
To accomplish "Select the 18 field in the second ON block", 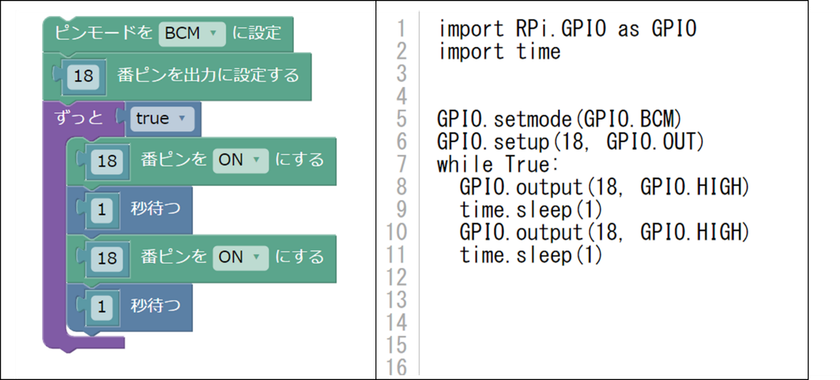I will coord(107,258).
